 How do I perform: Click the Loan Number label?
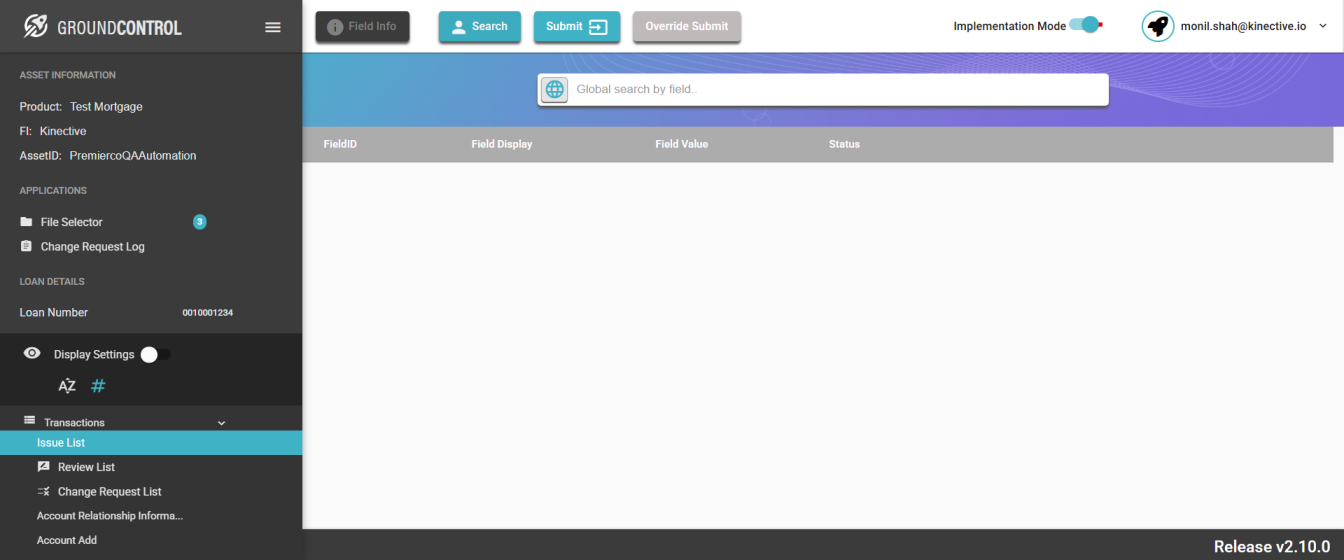[54, 312]
